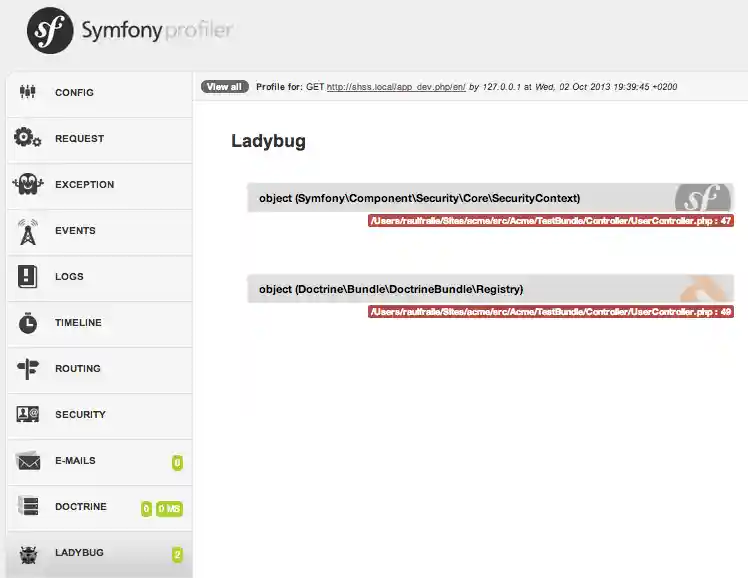Click the Config equalizer icon
The height and width of the screenshot is (578, 748).
pos(28,92)
